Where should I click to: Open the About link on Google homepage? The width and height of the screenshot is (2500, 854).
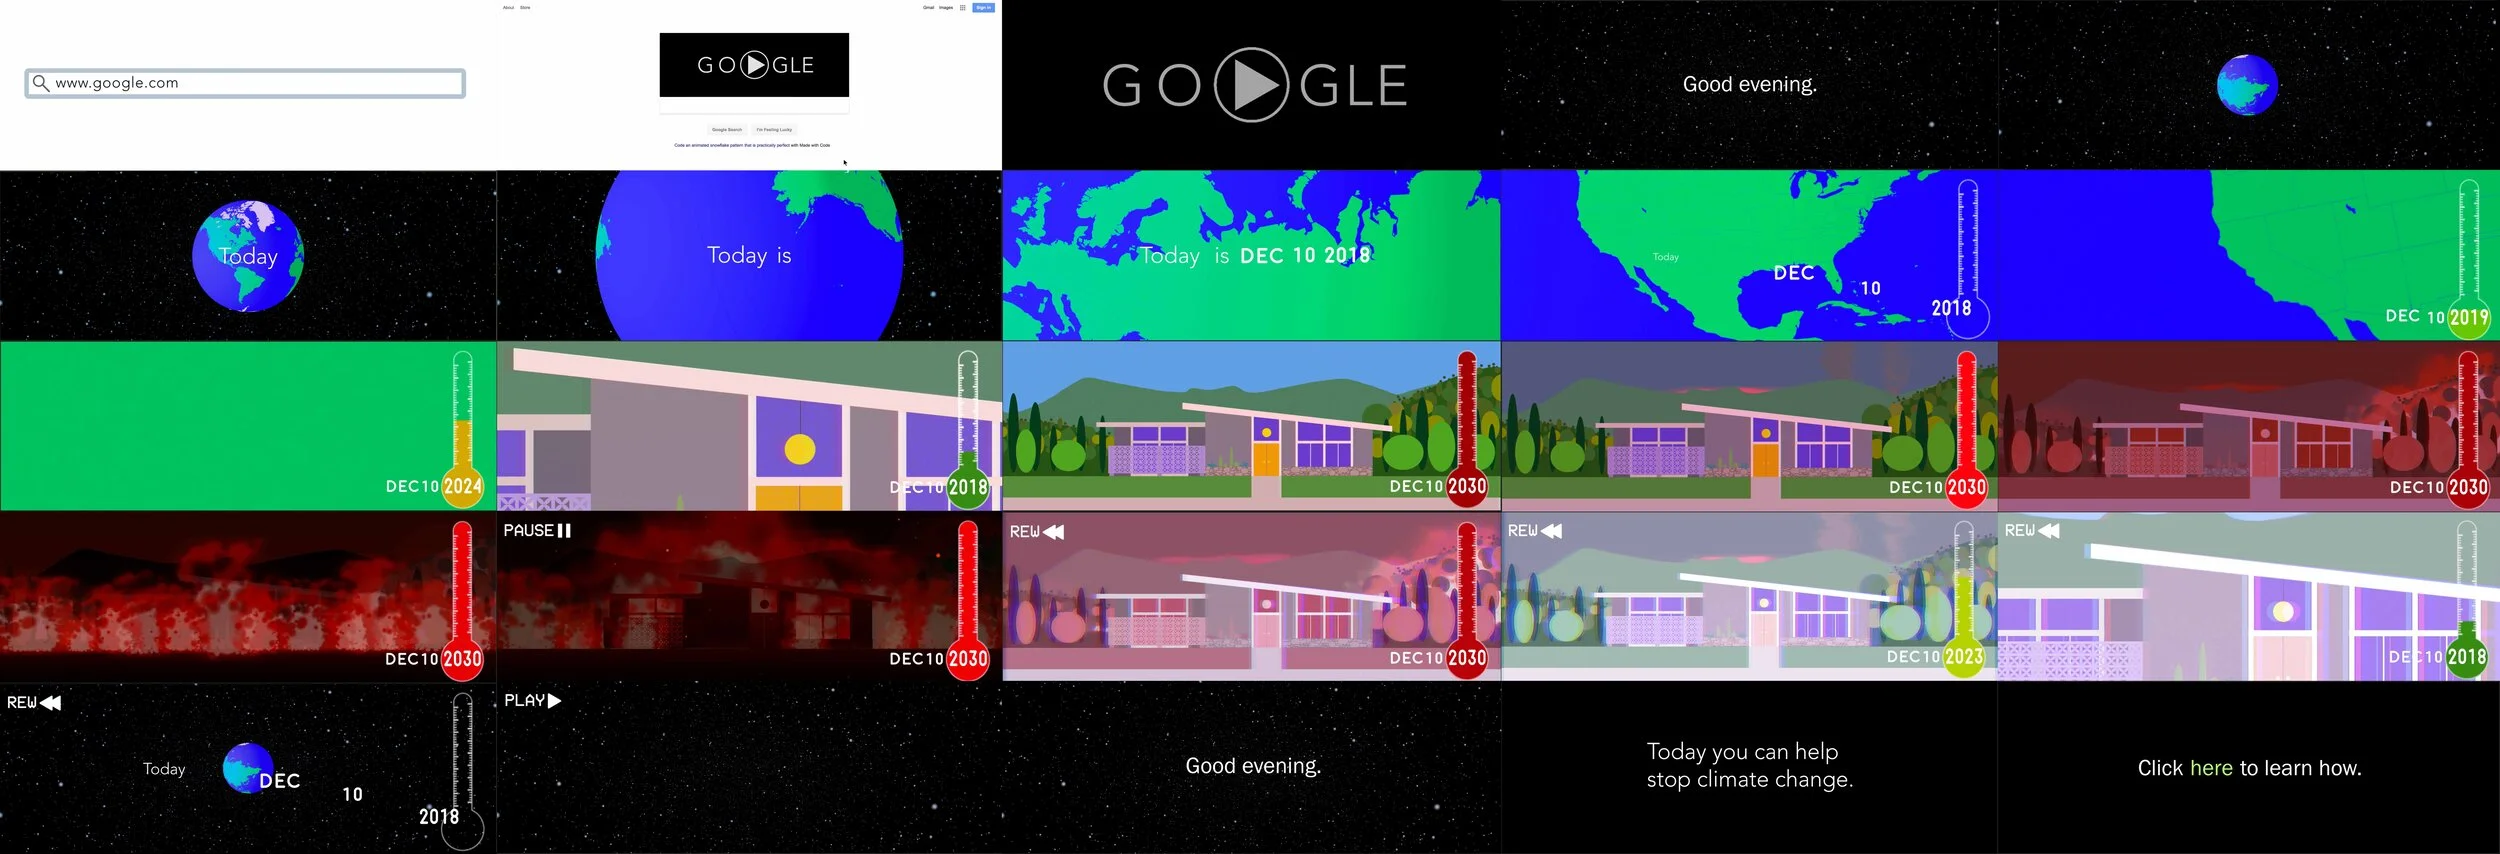click(508, 8)
